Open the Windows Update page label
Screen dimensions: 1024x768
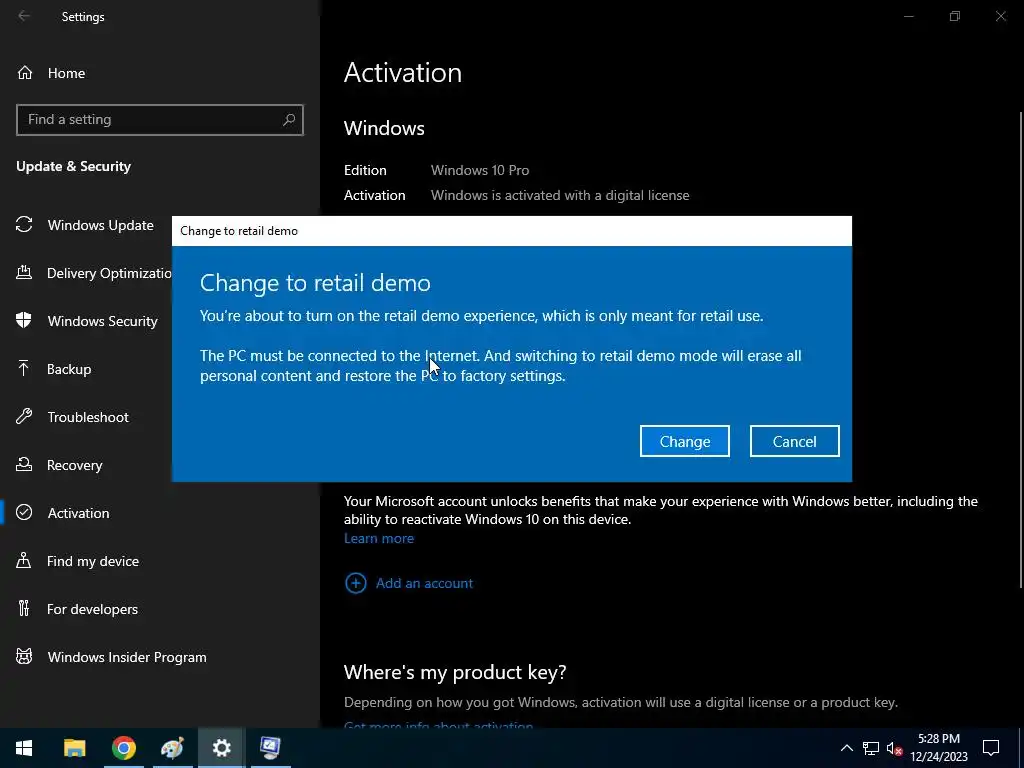pos(101,225)
